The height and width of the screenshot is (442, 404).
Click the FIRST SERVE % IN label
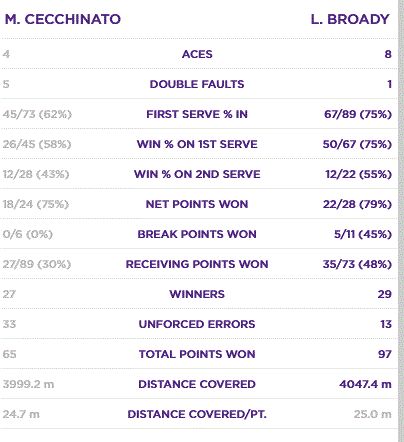(x=197, y=114)
